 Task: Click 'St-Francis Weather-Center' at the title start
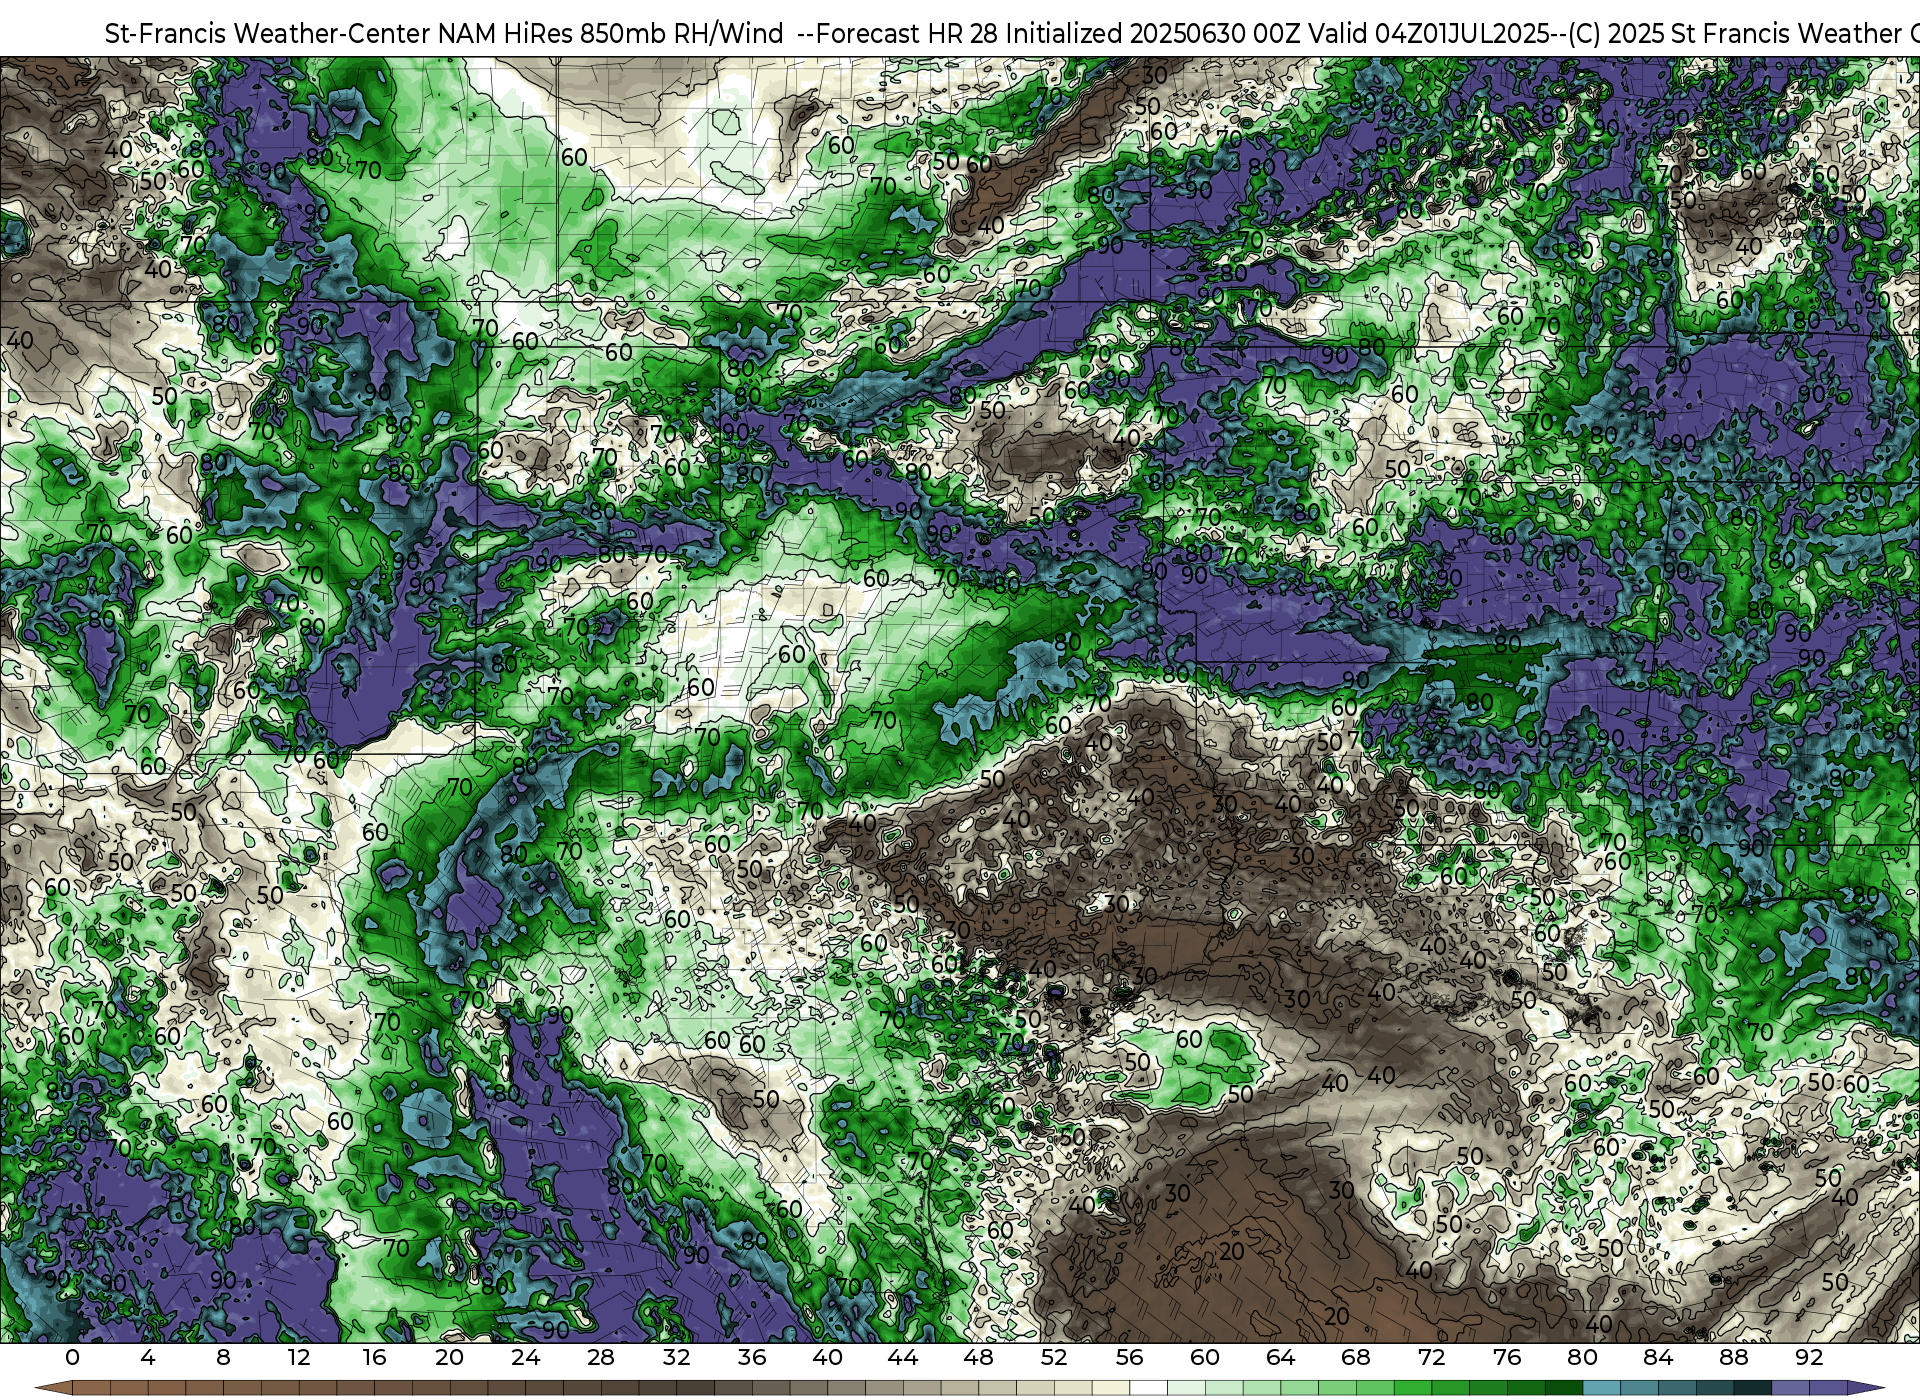pyautogui.click(x=268, y=33)
